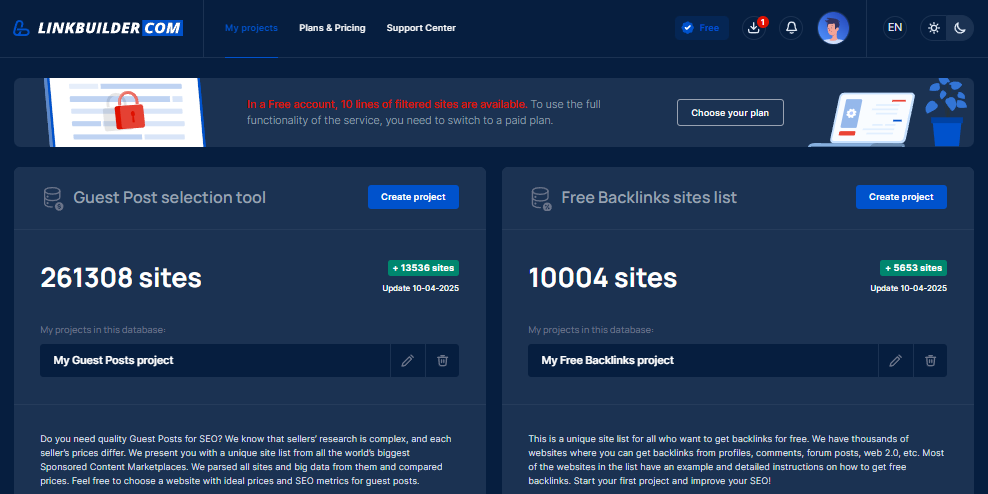Image resolution: width=988 pixels, height=494 pixels.
Task: Click the Free plan badge
Action: click(x=702, y=28)
